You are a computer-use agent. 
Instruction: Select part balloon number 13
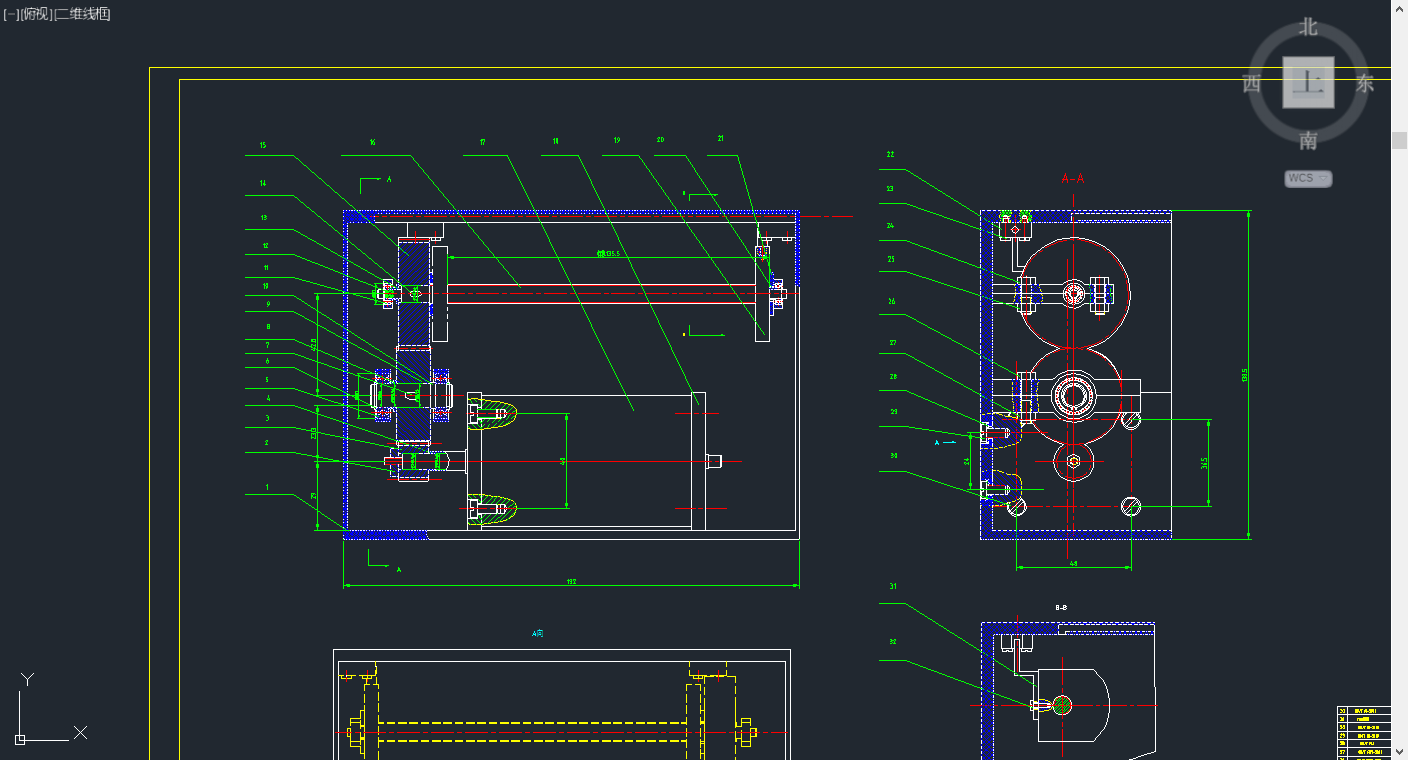(x=264, y=218)
